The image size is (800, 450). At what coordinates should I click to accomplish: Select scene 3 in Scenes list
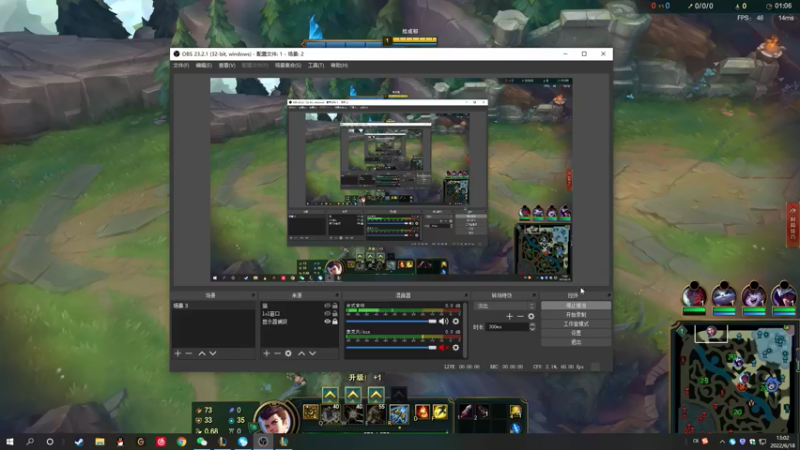tap(213, 306)
